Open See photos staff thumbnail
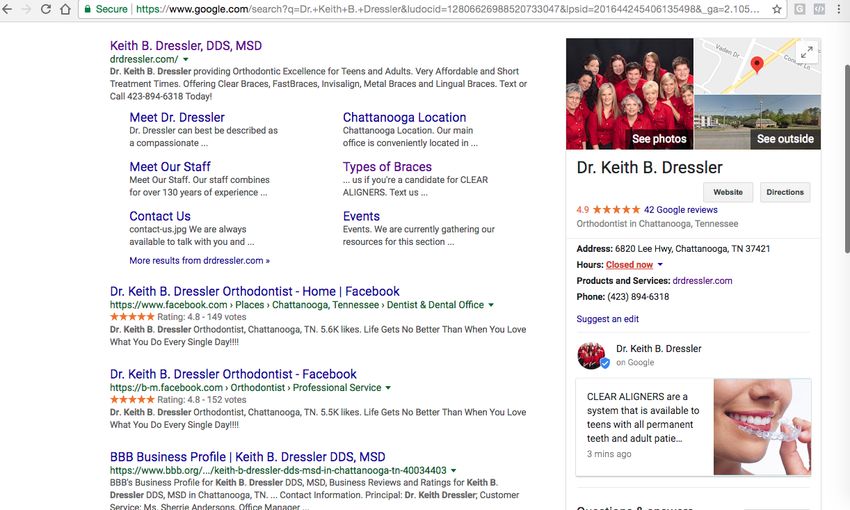 coord(629,93)
